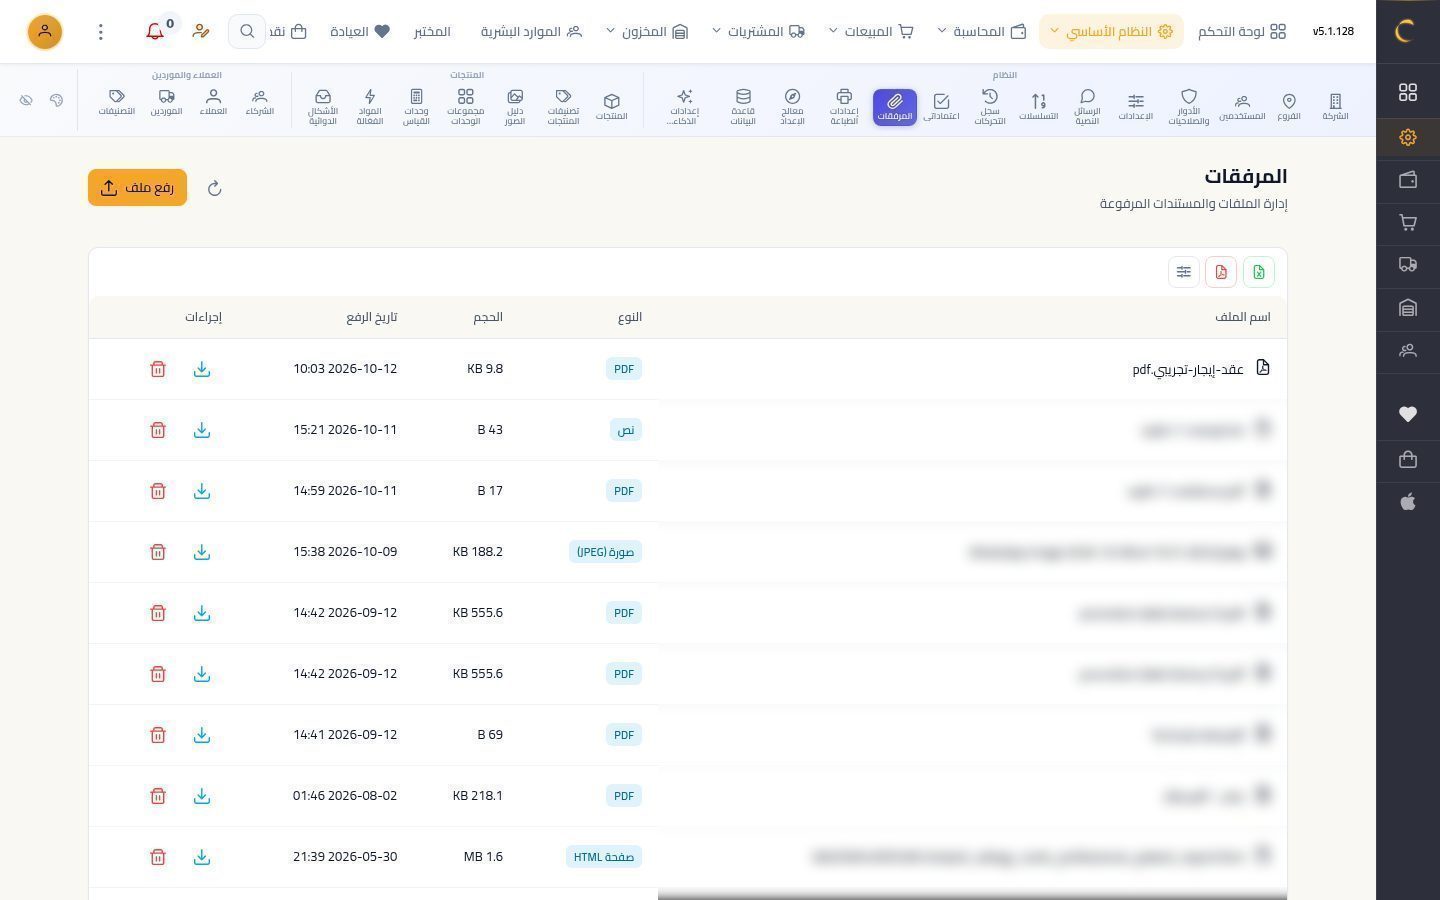
Task: Download the عقد-إيجار-تجريبي.pdf file
Action: (202, 369)
